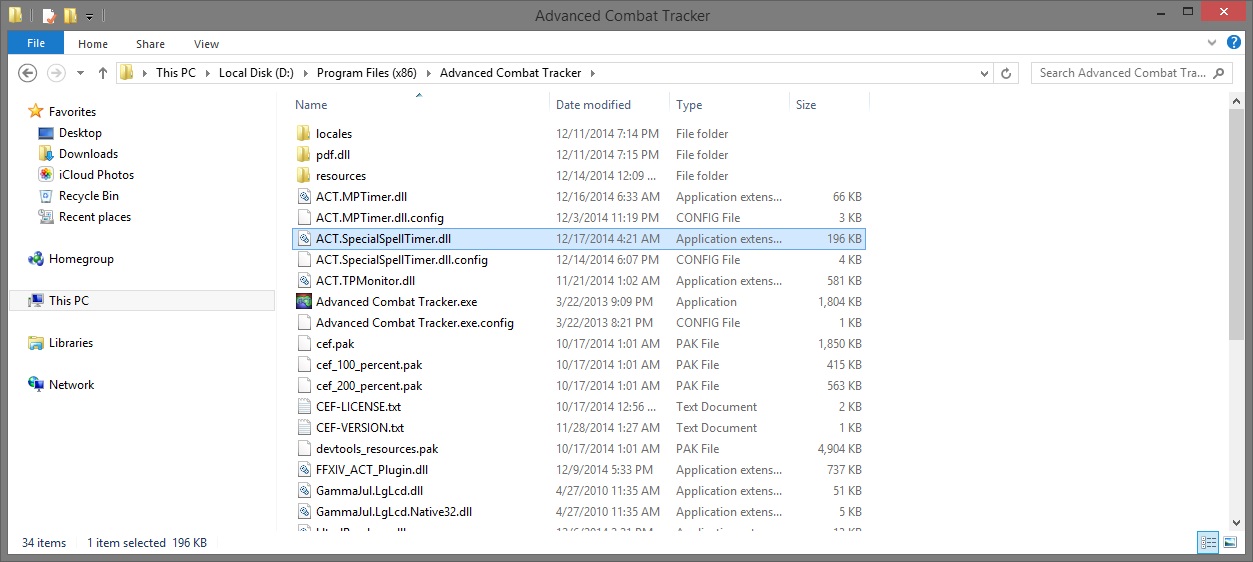Sort by the Size column header
1253x562 pixels.
(x=806, y=105)
